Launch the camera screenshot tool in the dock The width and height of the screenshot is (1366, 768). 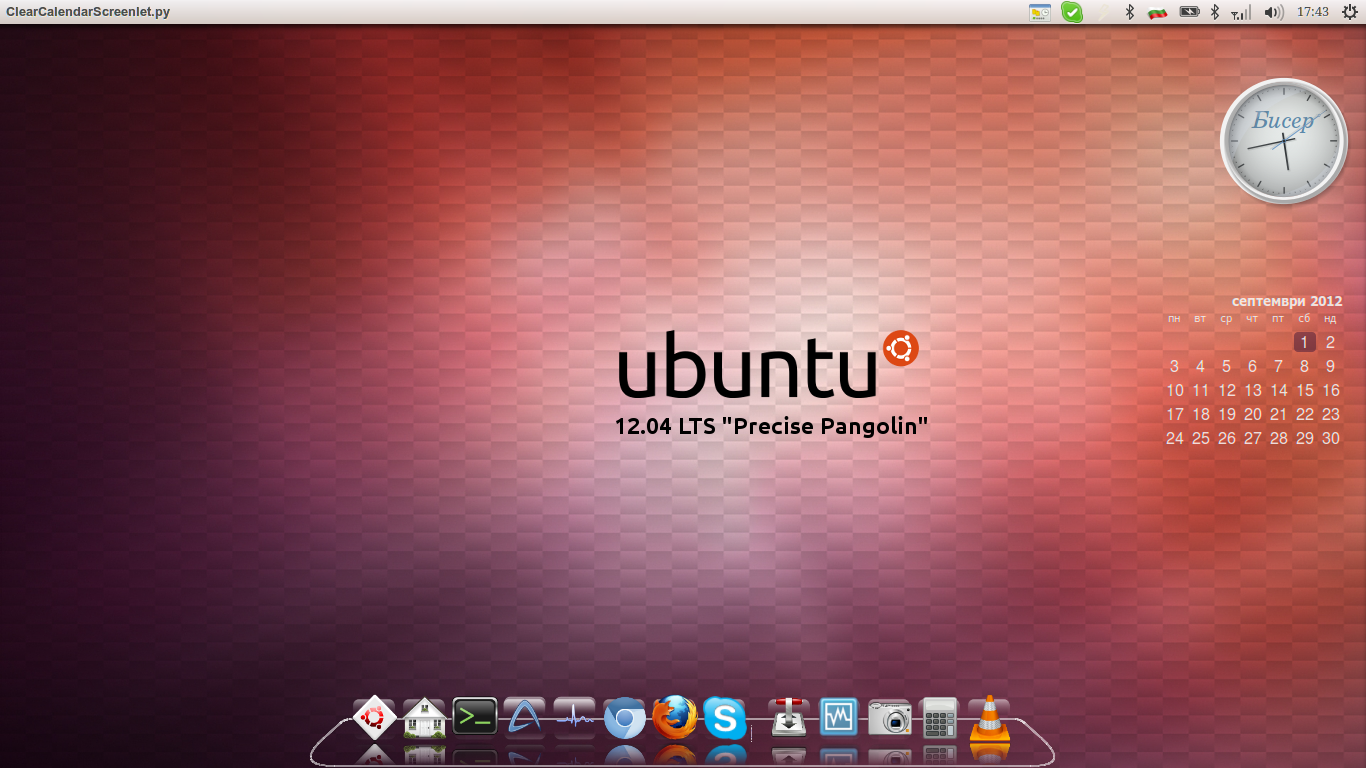(x=889, y=718)
